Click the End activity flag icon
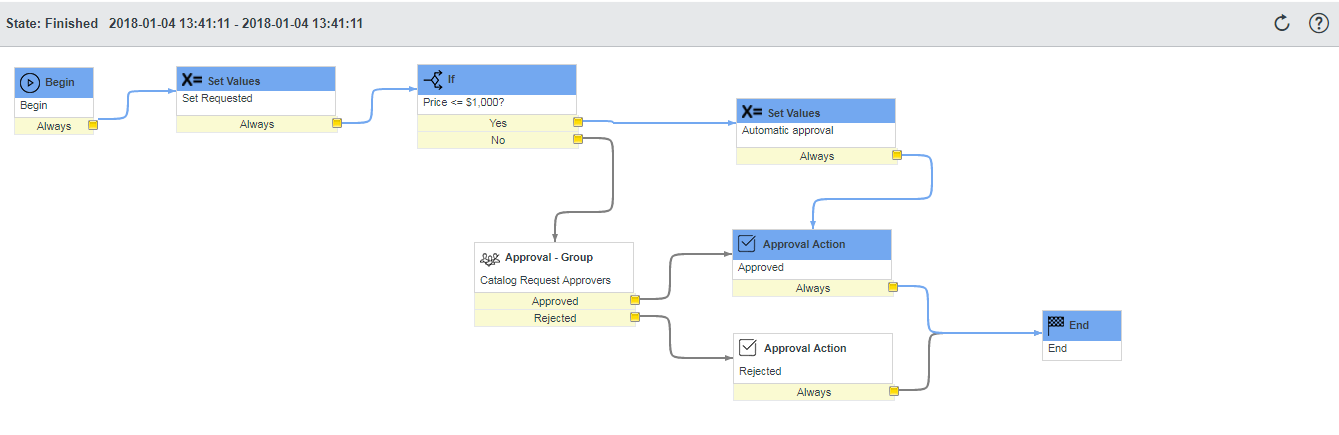The height and width of the screenshot is (435, 1339). click(x=1055, y=324)
